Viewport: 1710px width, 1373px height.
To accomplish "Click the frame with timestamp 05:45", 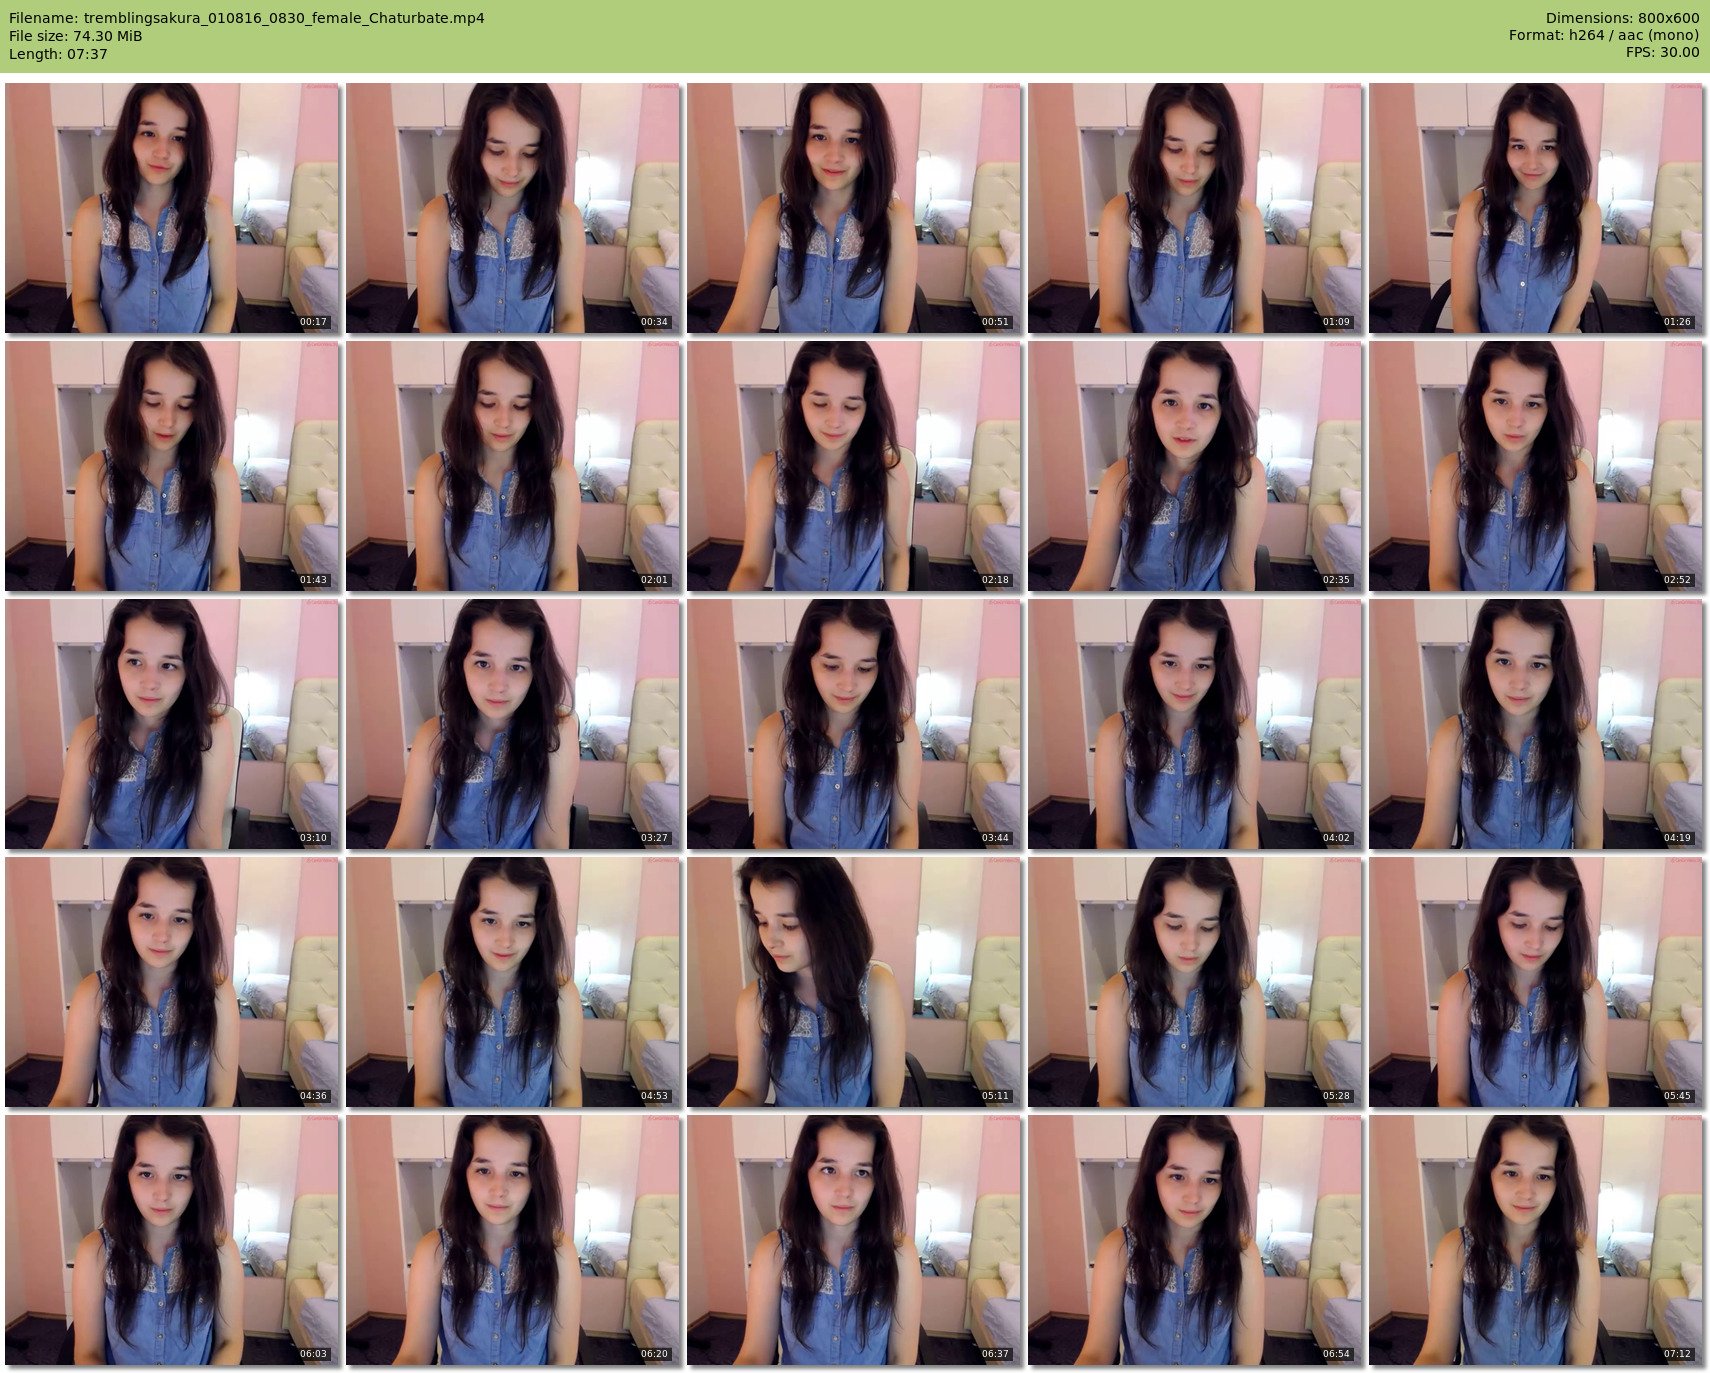I will (x=1536, y=982).
